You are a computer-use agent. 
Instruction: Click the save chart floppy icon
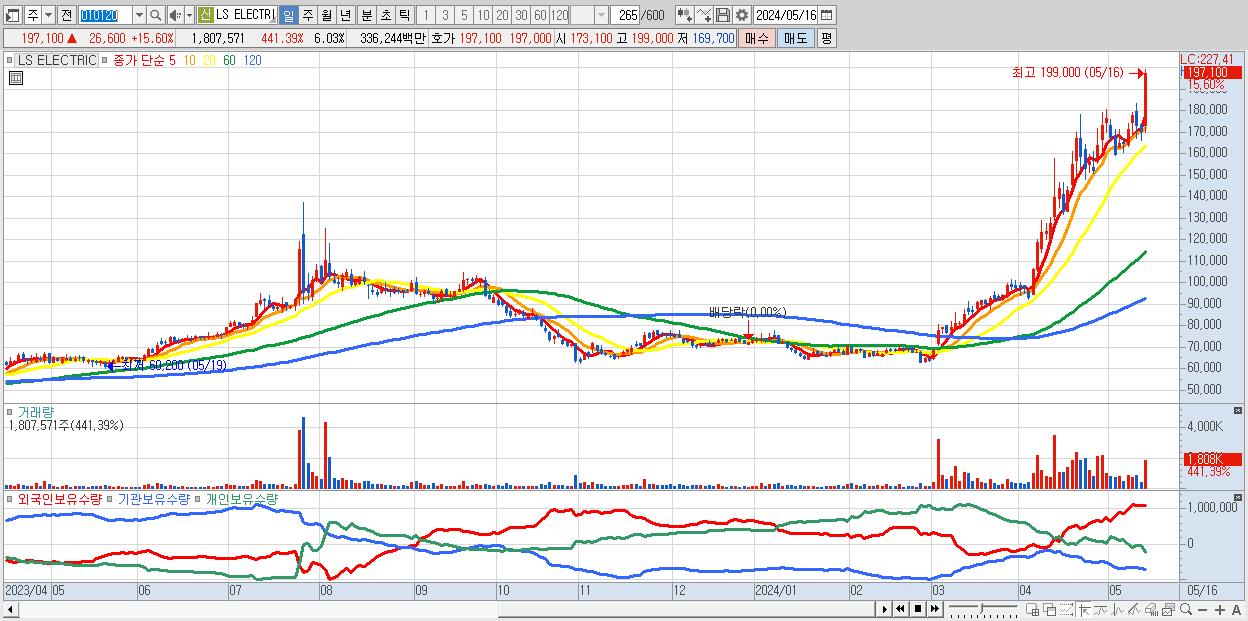point(723,15)
